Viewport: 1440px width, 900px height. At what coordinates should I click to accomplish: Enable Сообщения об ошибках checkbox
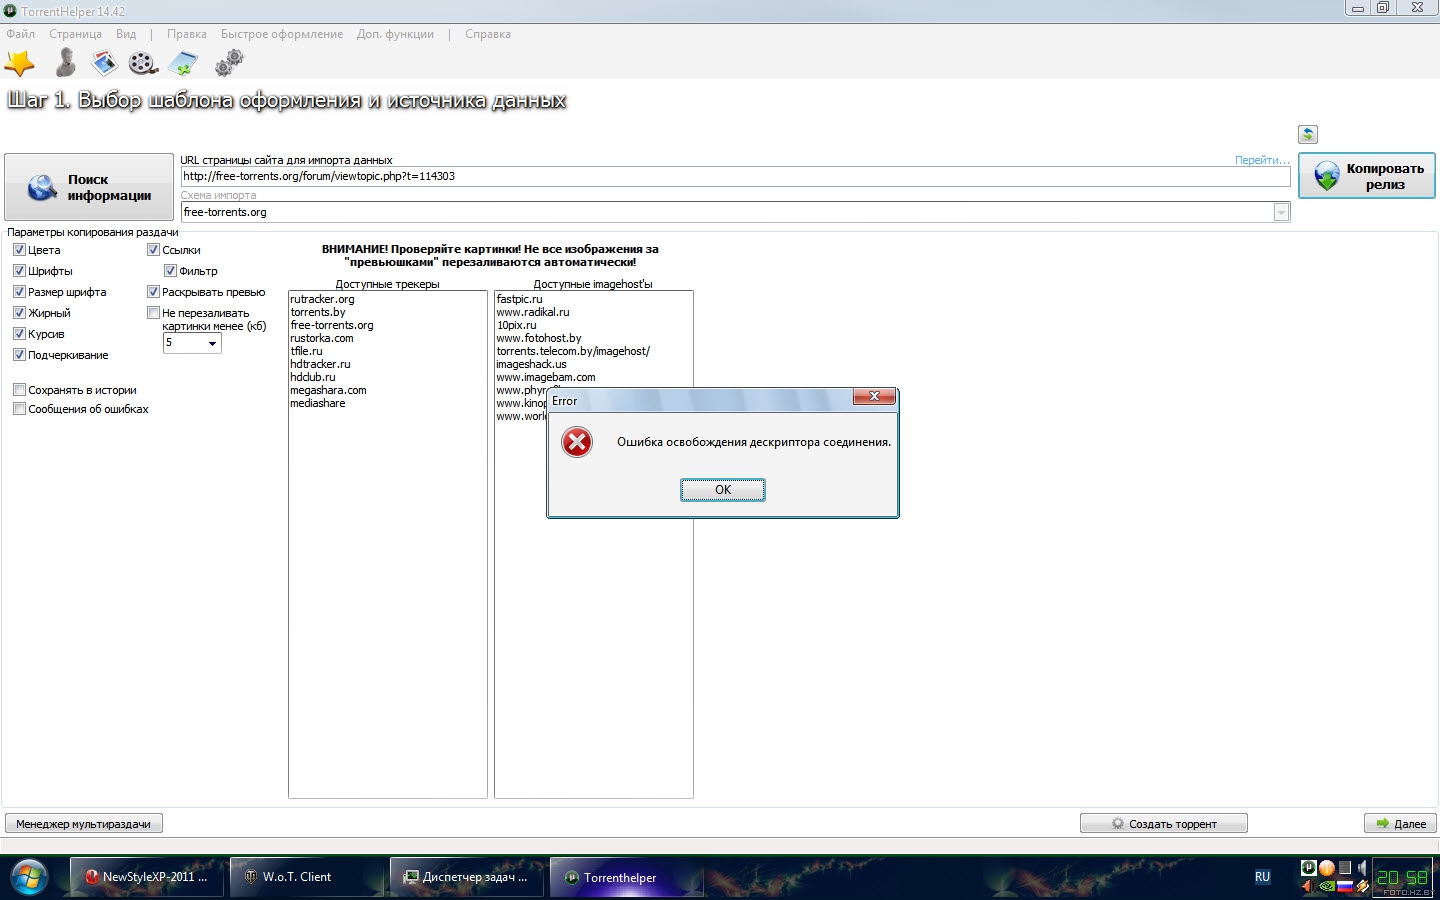coord(19,408)
